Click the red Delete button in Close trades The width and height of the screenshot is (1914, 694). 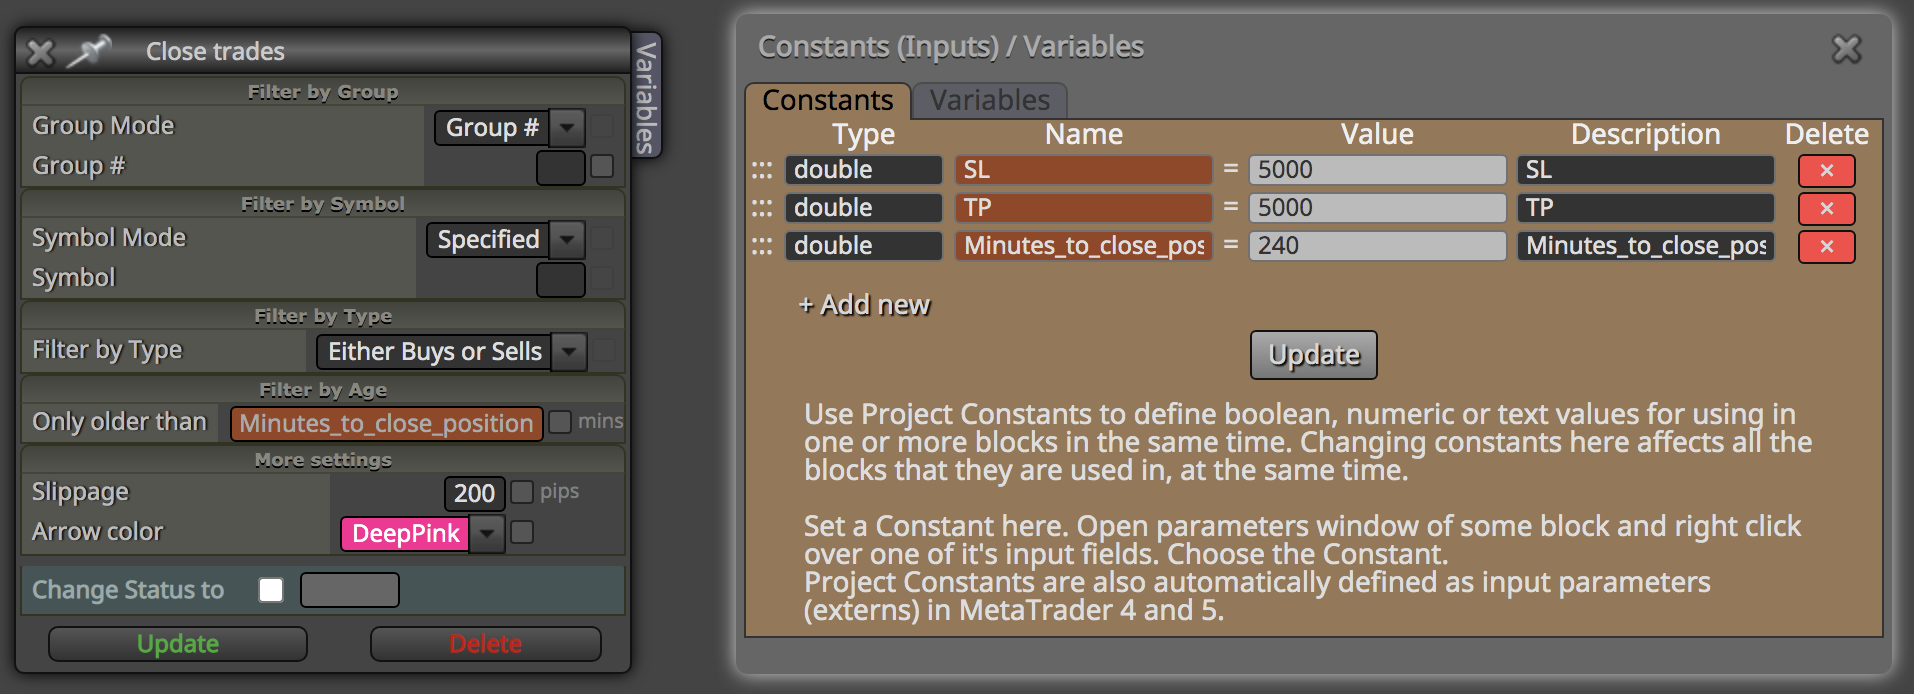[486, 644]
